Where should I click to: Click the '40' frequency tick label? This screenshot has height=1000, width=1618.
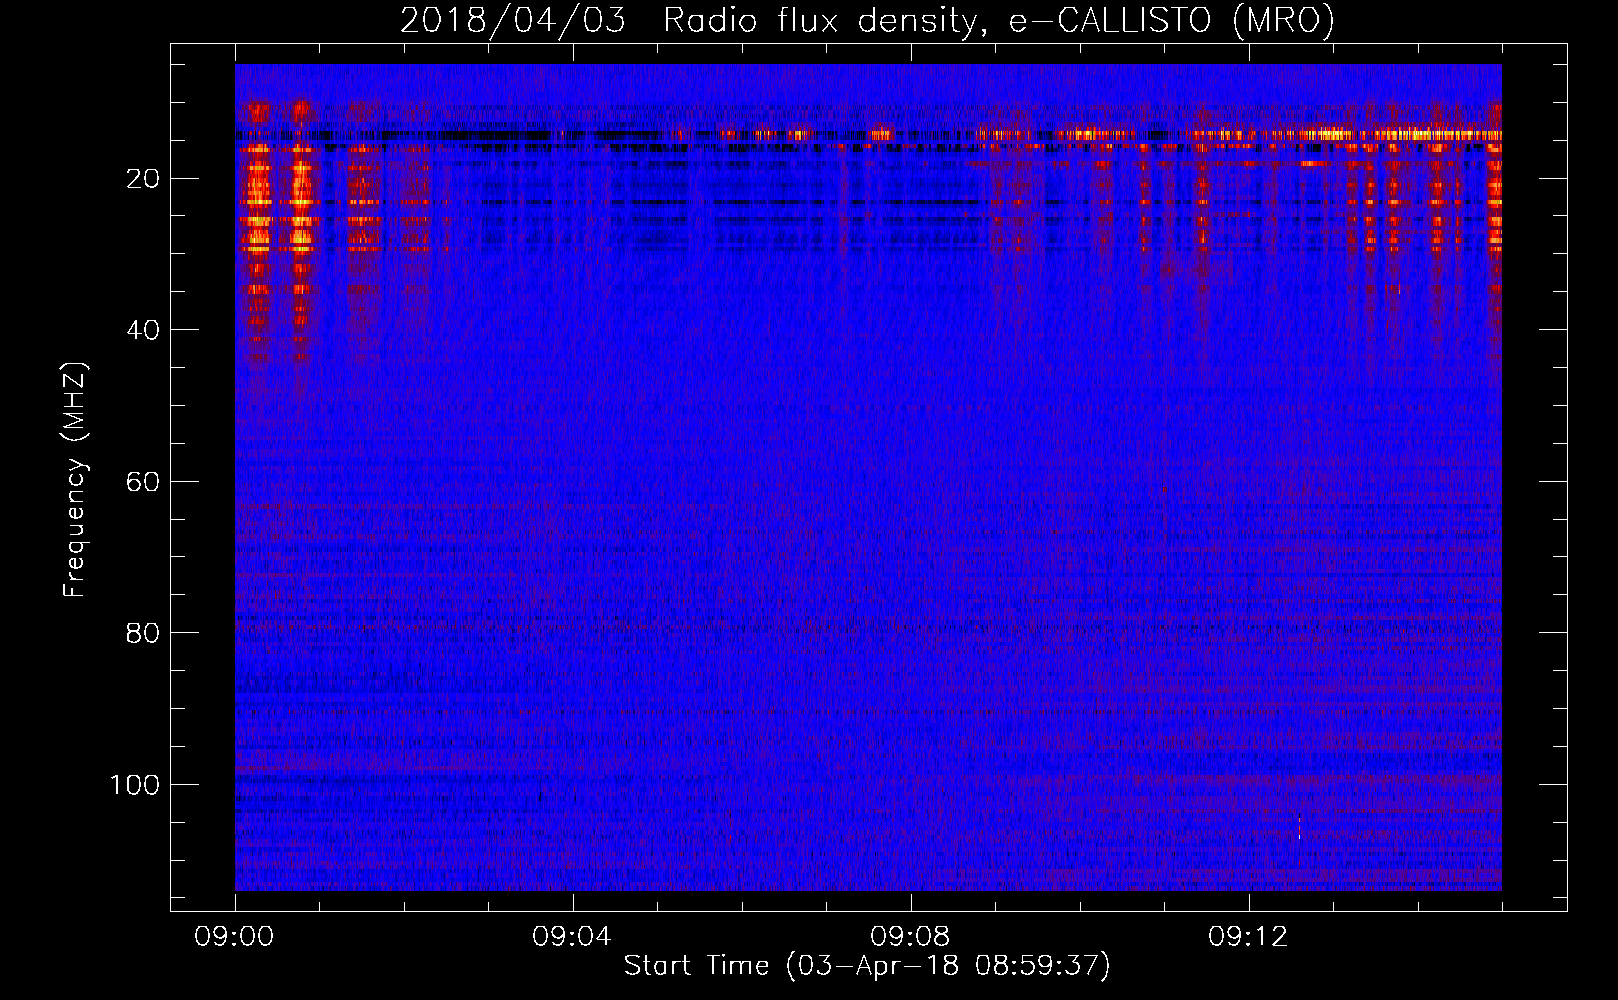click(144, 330)
